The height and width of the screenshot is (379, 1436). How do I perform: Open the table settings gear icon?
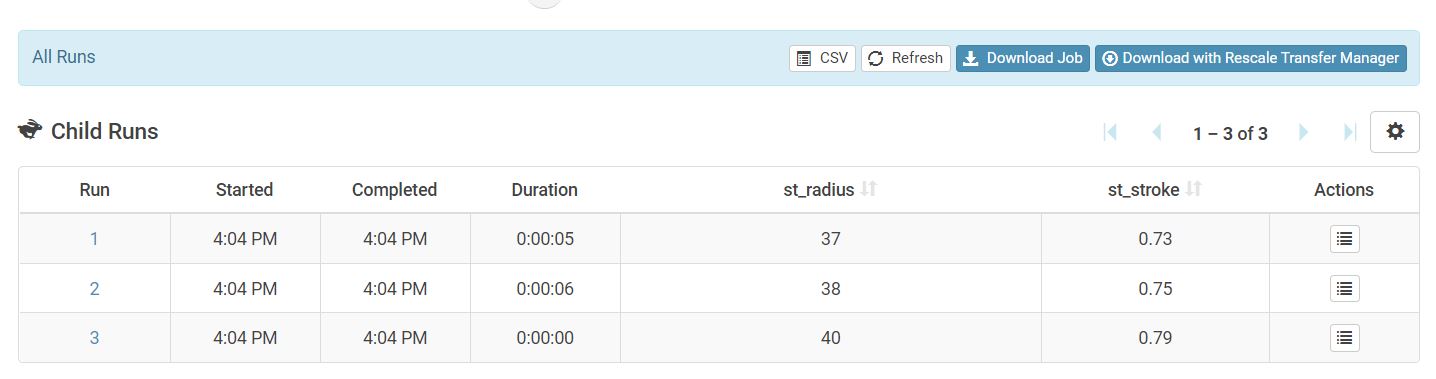coord(1394,132)
